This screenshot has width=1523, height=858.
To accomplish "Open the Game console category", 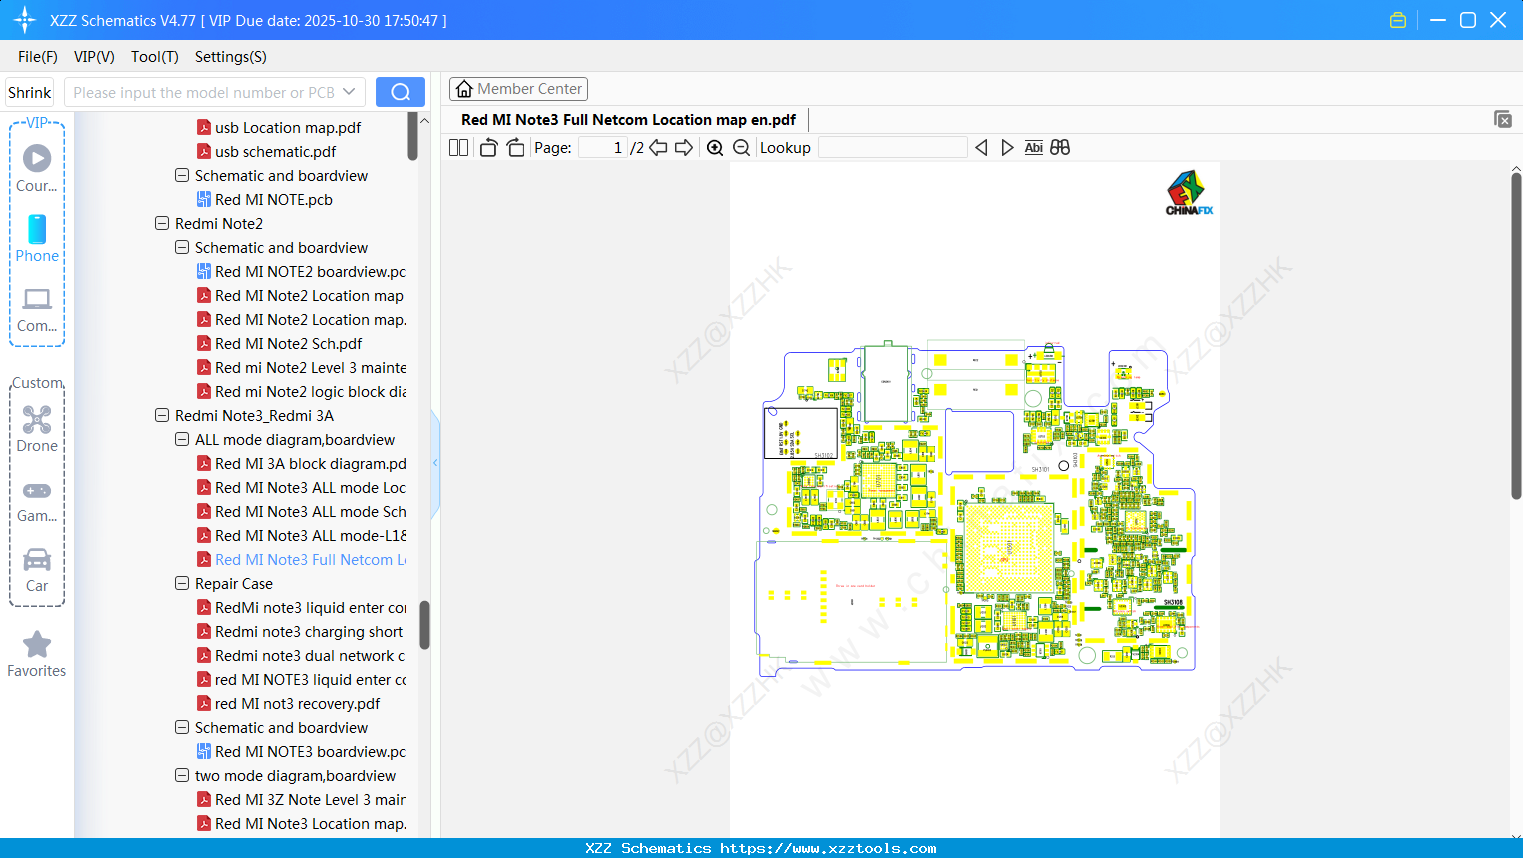I will pyautogui.click(x=37, y=500).
